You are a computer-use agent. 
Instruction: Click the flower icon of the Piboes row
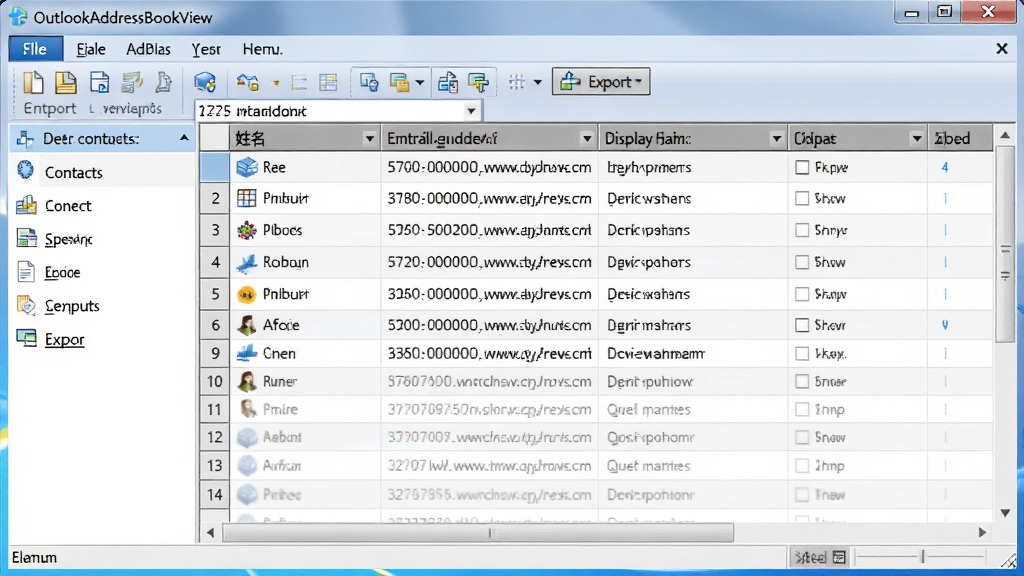point(247,230)
